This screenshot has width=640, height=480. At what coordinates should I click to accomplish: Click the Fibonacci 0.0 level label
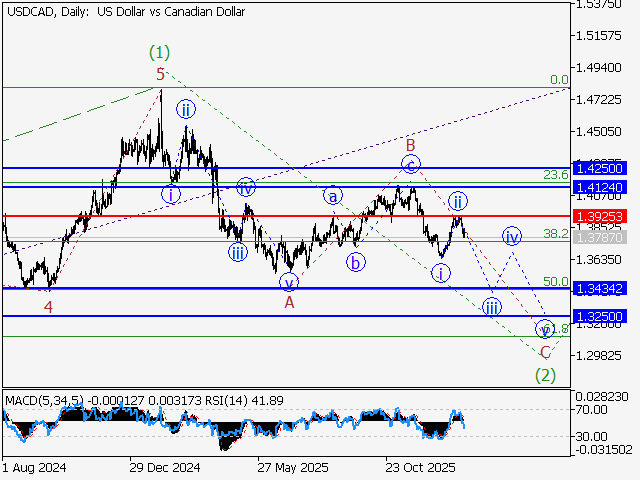(559, 80)
